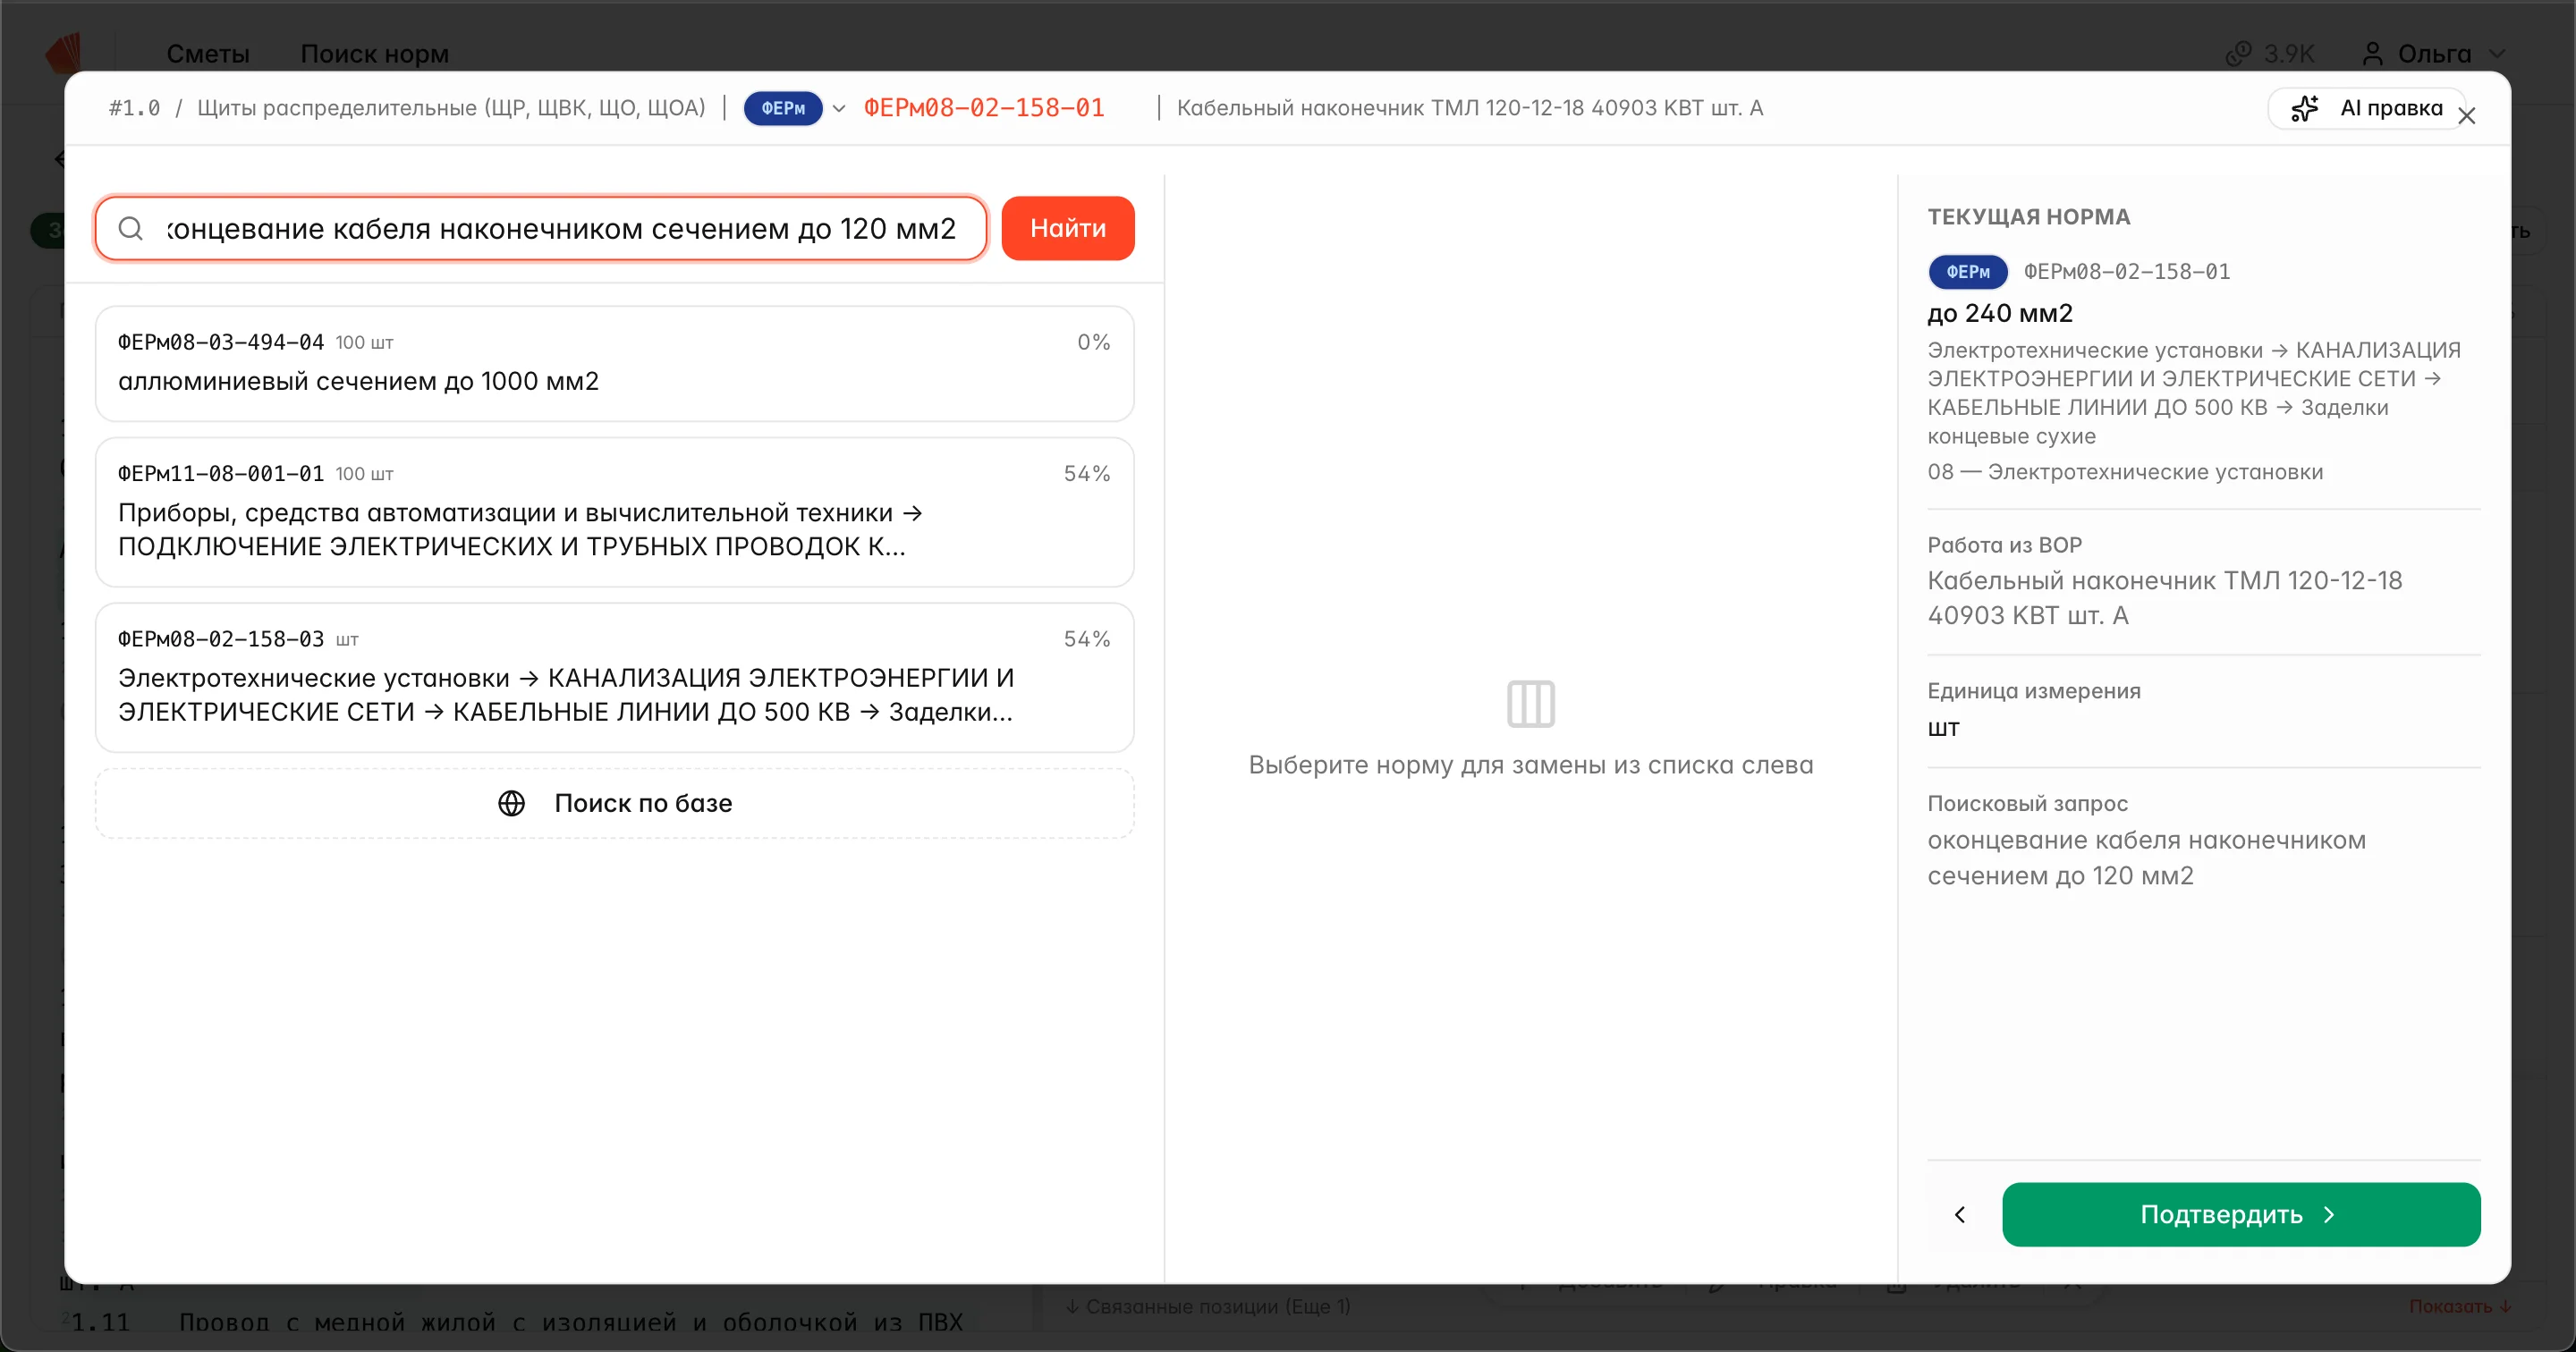Click the 3.9K credits coin icon

point(2238,53)
